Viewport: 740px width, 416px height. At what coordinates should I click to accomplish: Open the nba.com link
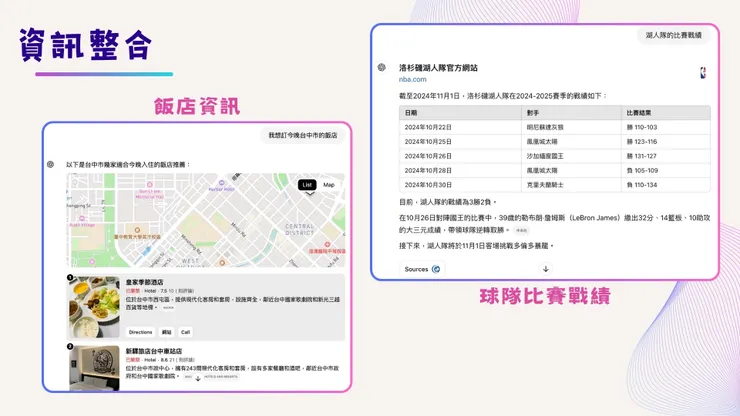(x=412, y=79)
